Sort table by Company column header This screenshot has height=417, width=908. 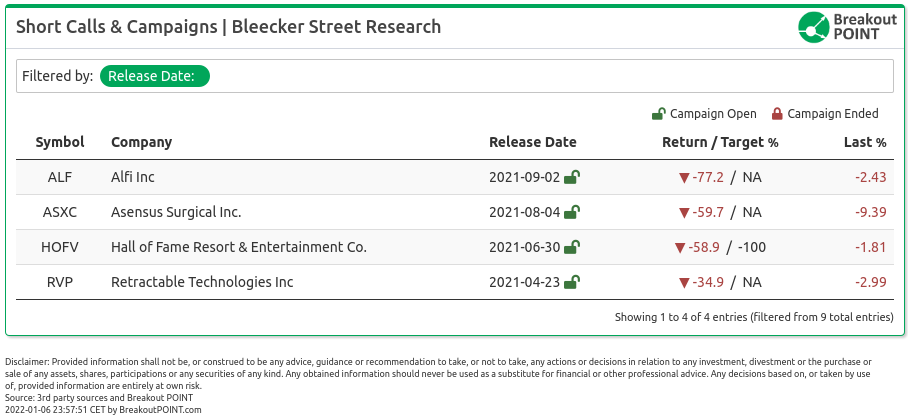141,142
